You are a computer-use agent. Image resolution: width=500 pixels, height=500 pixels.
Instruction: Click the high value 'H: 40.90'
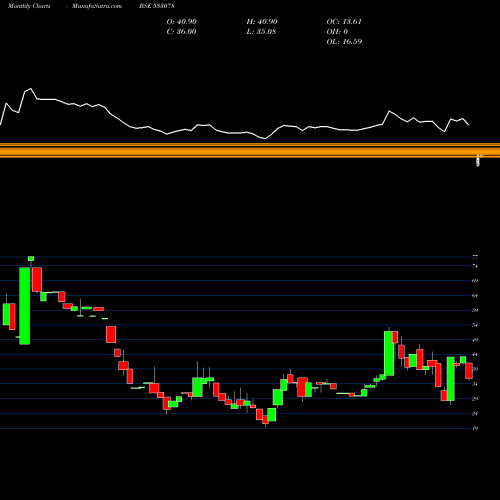262,22
